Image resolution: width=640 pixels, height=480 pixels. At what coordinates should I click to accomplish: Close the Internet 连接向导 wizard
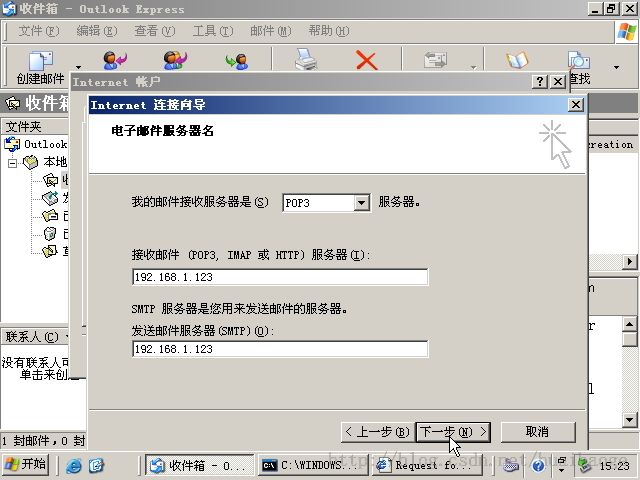(576, 105)
